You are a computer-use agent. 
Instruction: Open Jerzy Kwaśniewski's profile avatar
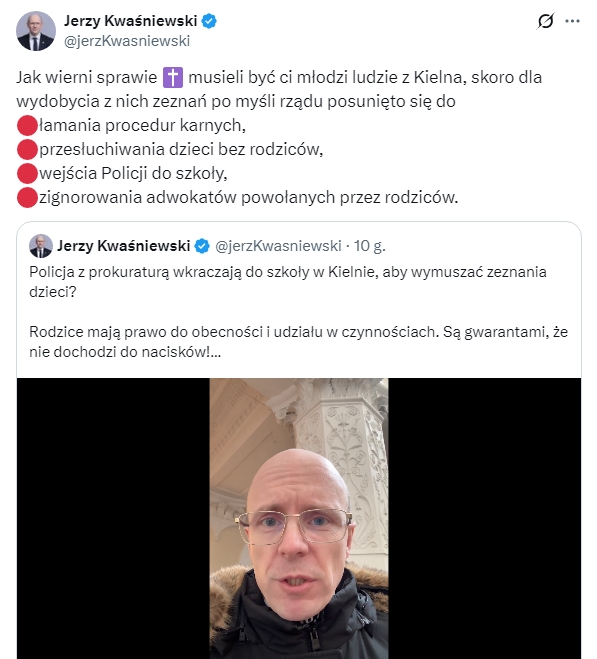tap(36, 31)
